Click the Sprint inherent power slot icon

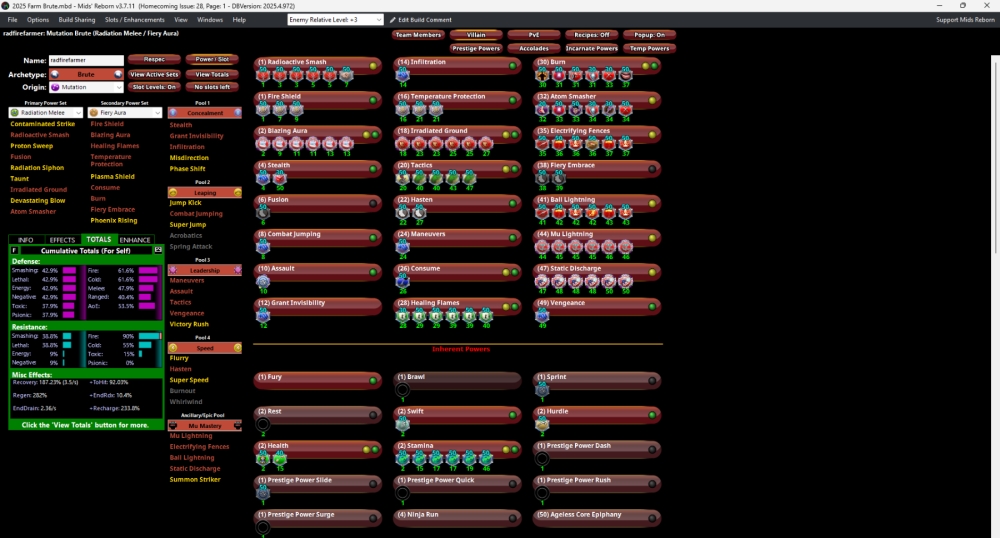click(x=541, y=388)
